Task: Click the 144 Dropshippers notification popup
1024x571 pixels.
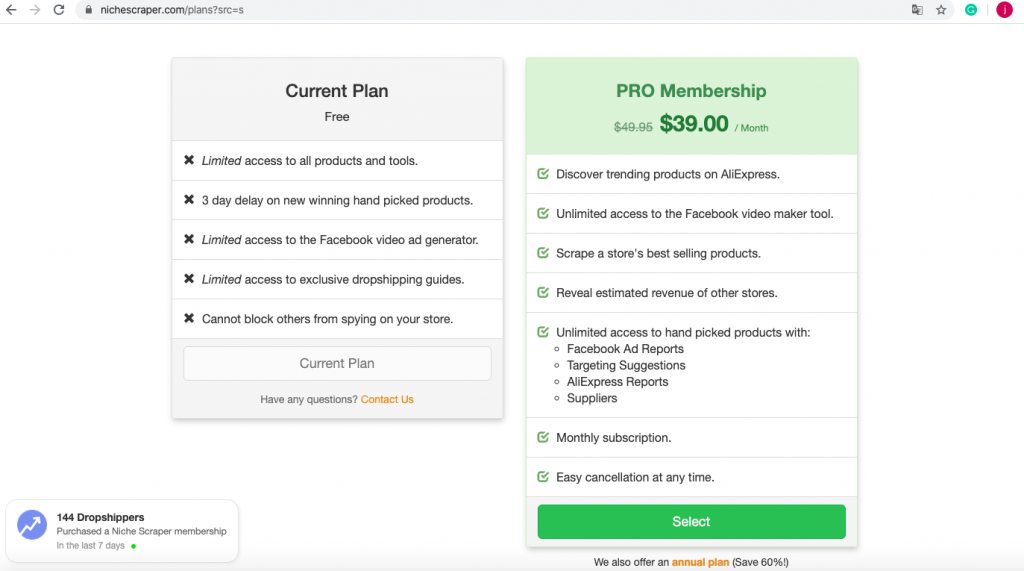Action: pos(122,531)
